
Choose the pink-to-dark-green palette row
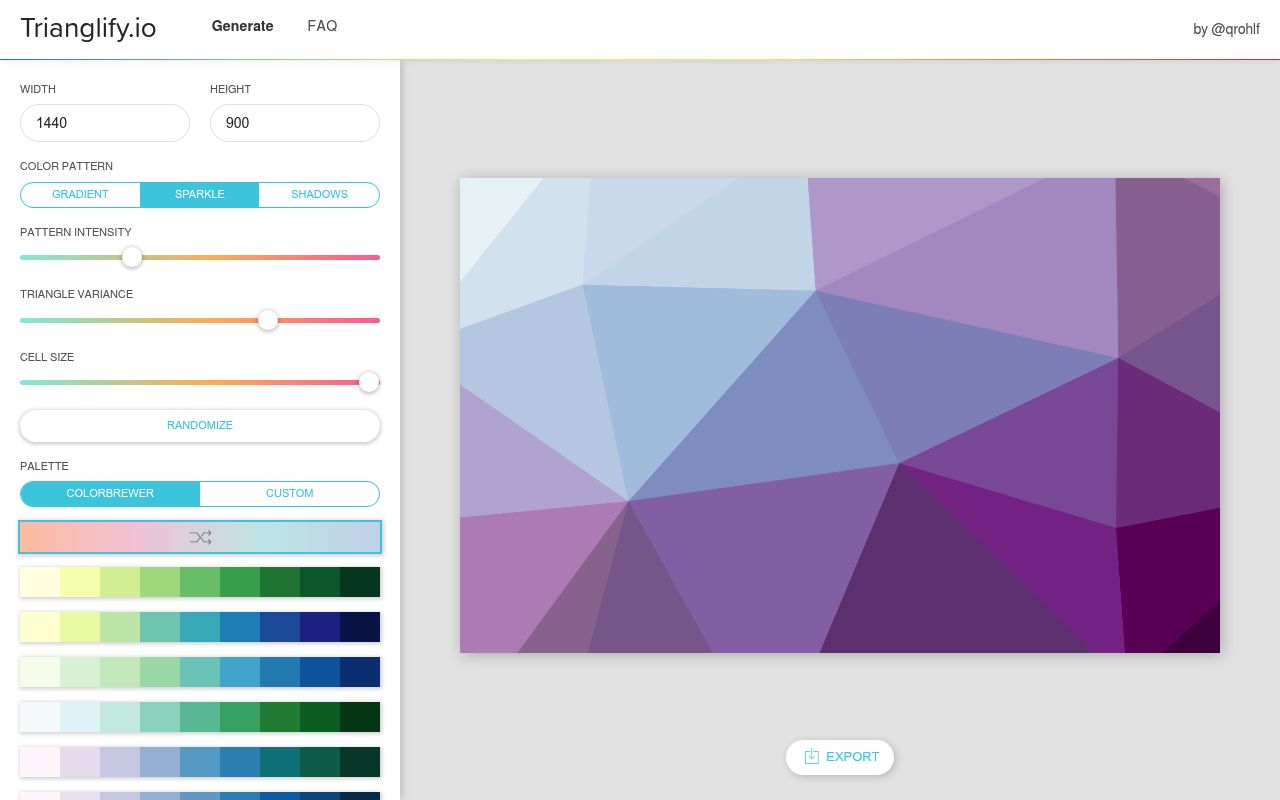pyautogui.click(x=200, y=762)
